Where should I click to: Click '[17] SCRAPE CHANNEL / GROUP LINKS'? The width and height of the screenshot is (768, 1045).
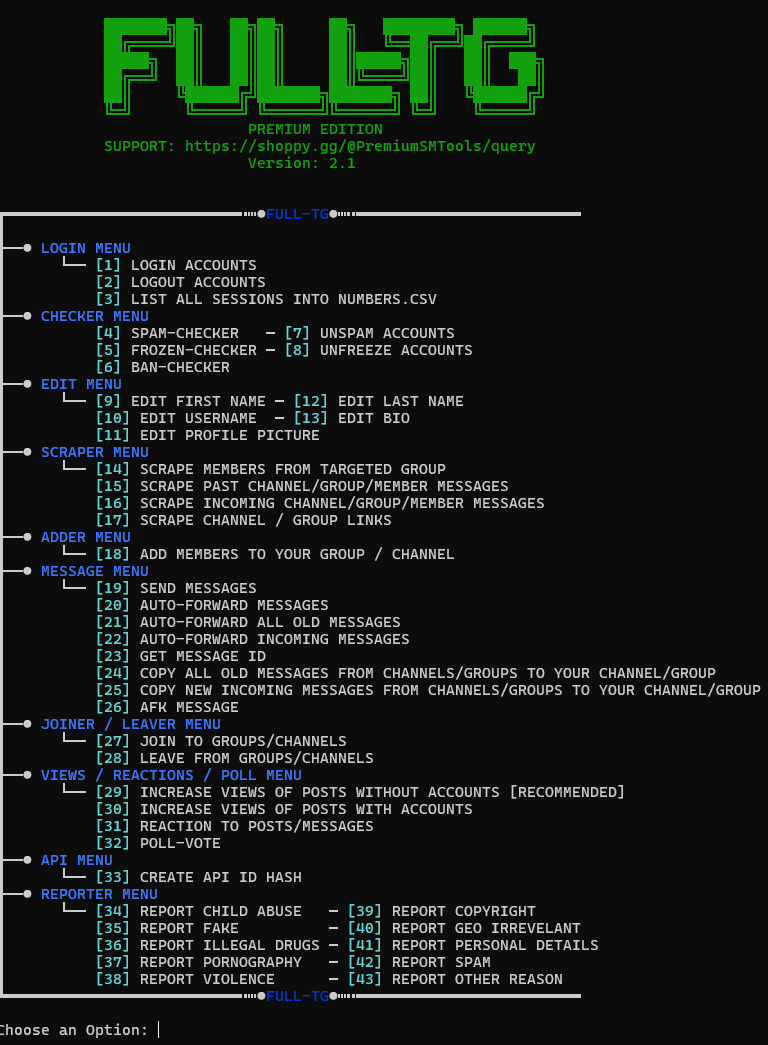click(x=243, y=520)
